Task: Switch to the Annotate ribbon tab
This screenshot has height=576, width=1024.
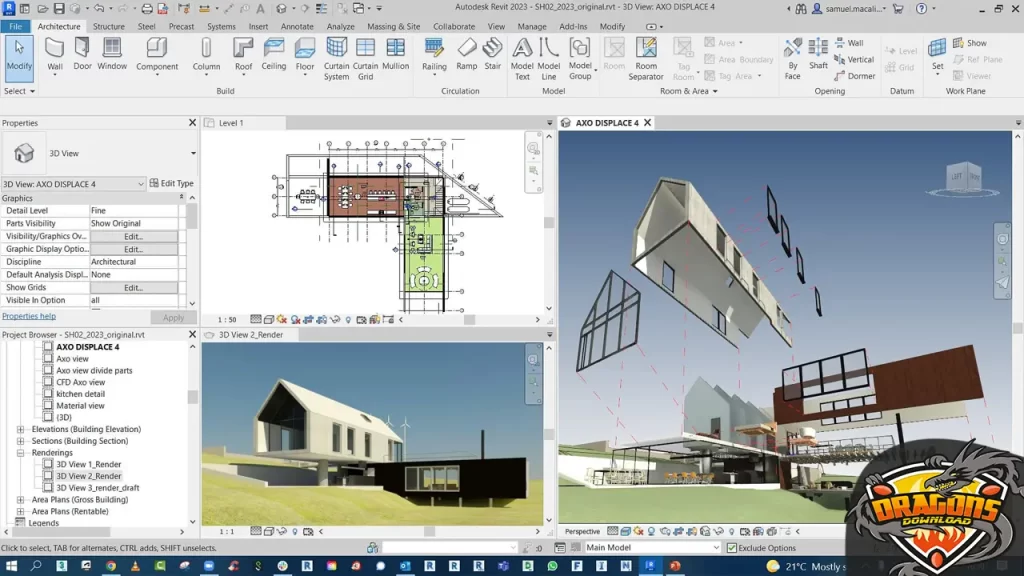Action: click(x=296, y=27)
